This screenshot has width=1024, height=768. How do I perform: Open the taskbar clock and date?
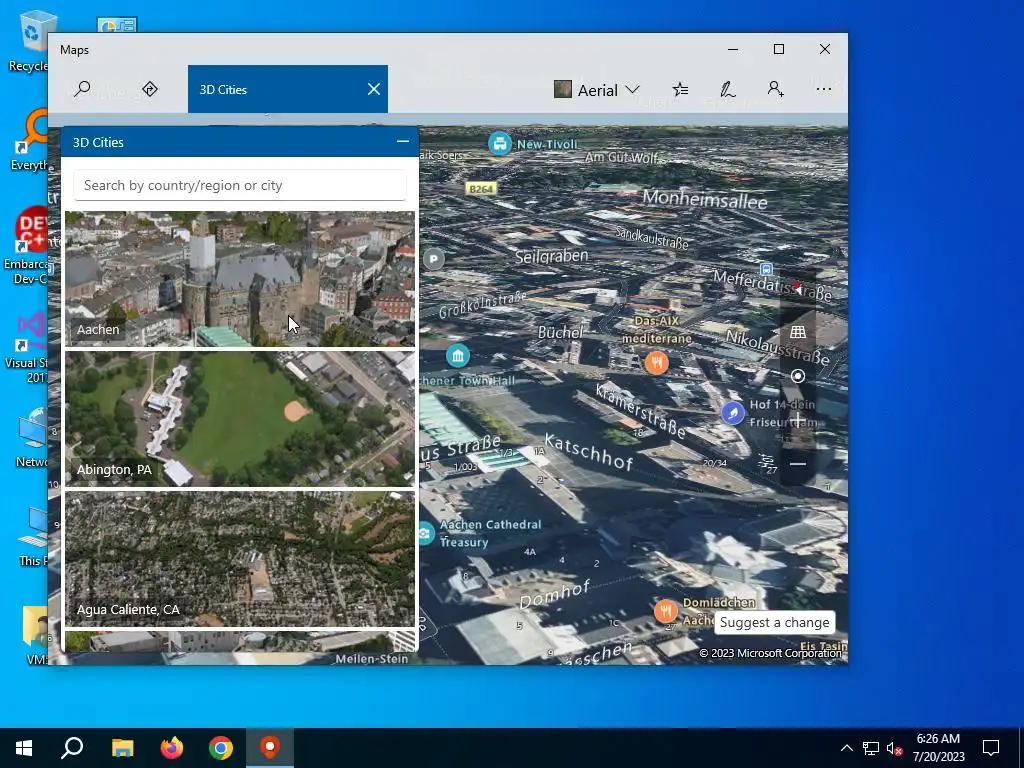click(938, 748)
